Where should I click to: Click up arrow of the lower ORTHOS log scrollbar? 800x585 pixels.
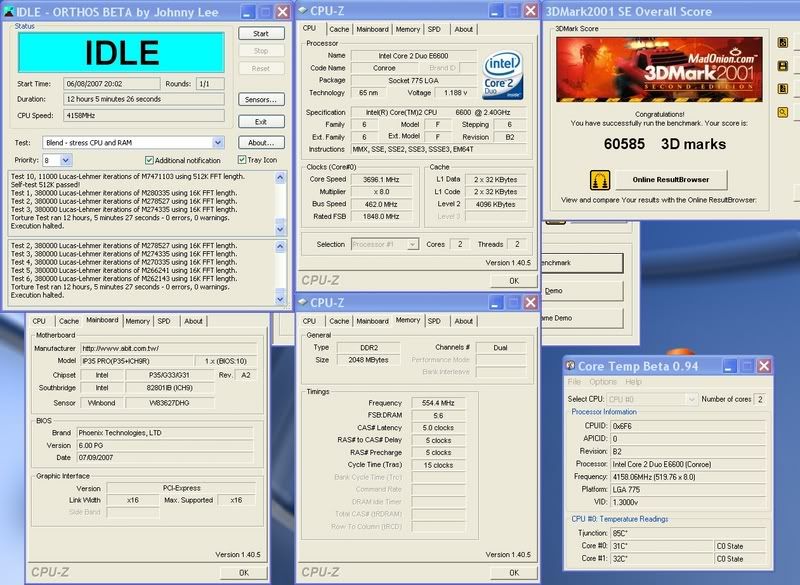pos(280,246)
